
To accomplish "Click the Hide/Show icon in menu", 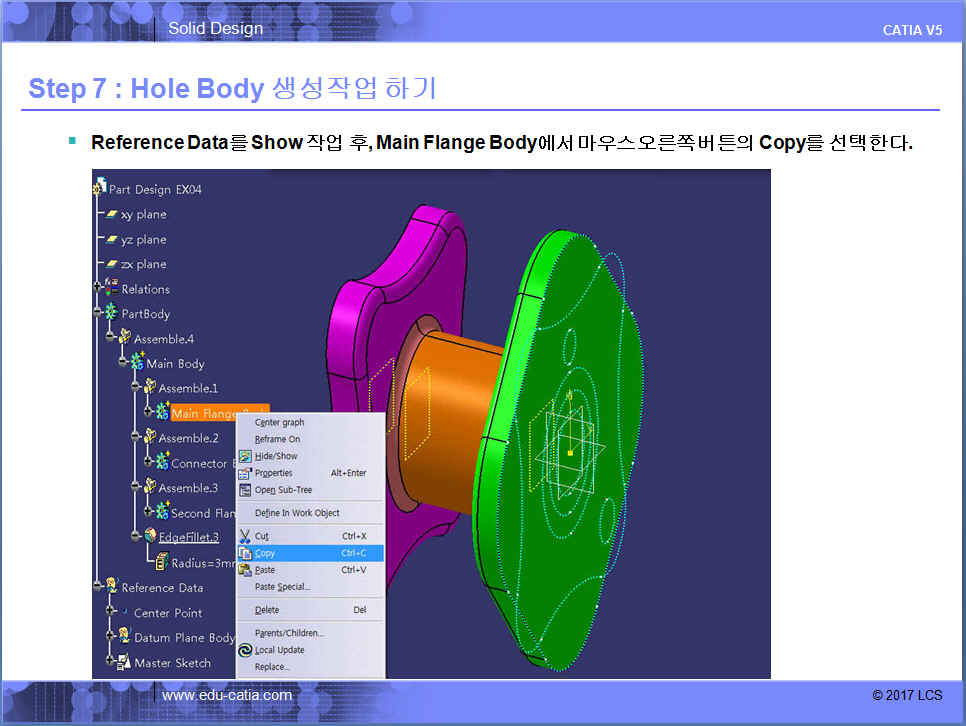I will pyautogui.click(x=245, y=456).
